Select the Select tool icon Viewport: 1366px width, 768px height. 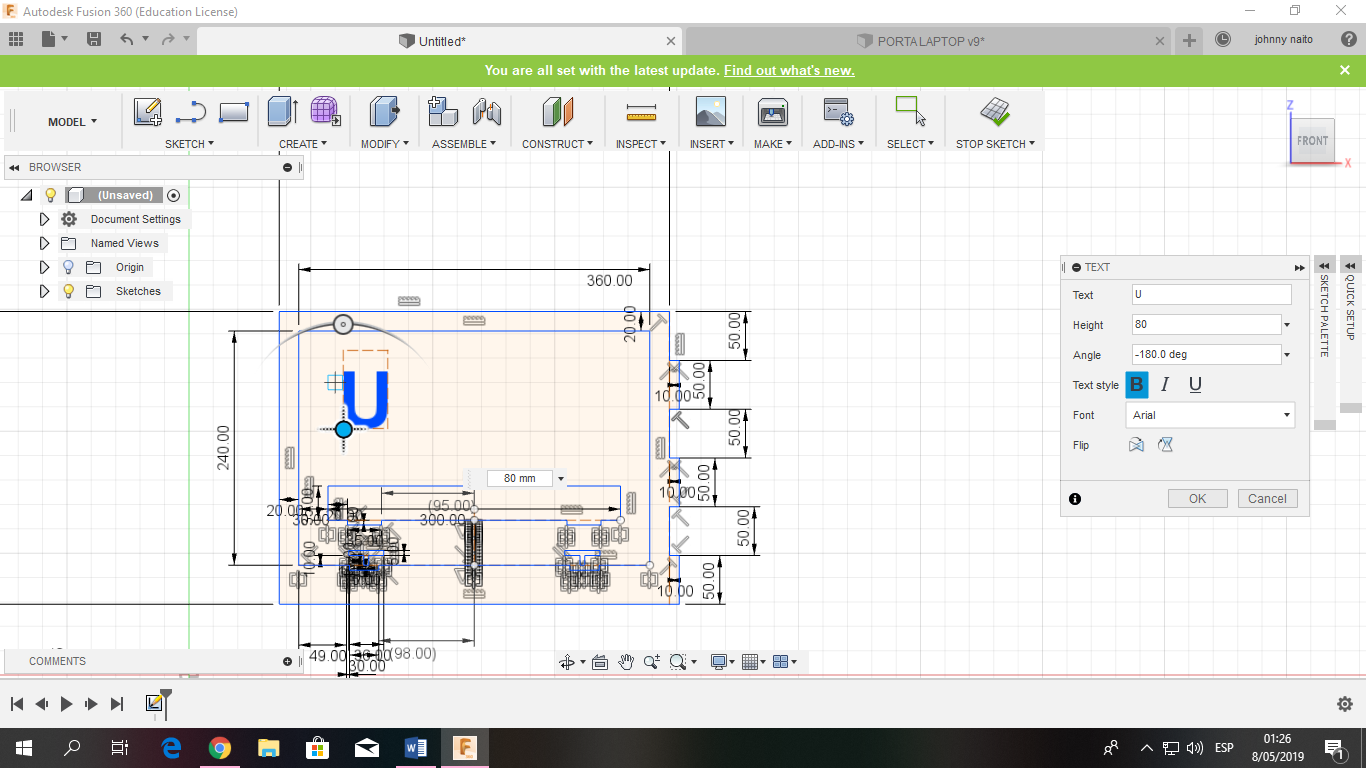click(910, 111)
